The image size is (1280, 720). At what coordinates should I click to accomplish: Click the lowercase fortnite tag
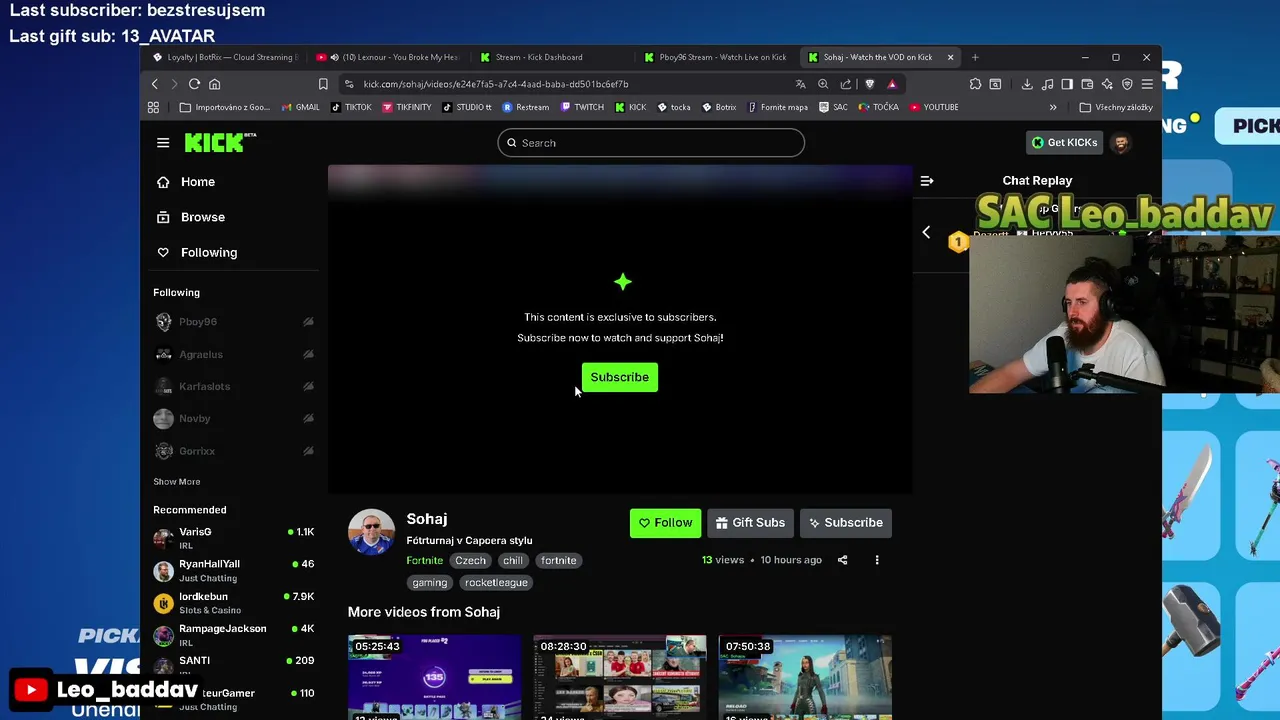tap(559, 561)
